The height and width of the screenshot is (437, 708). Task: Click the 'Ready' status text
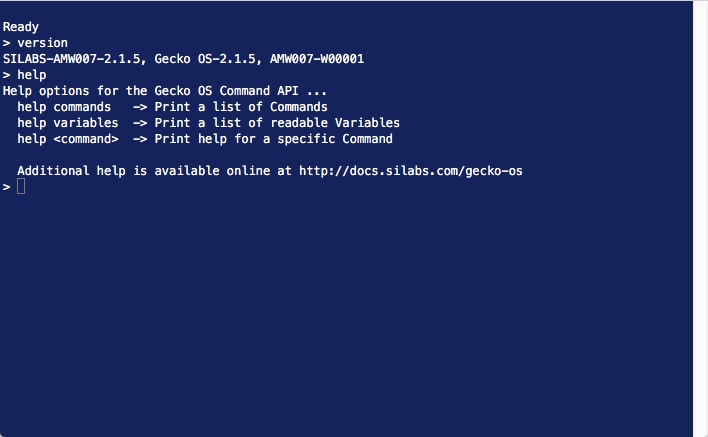[x=21, y=27]
